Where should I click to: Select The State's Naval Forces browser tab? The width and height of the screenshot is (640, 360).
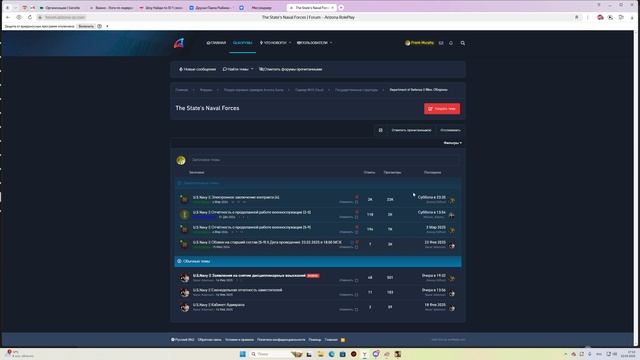[x=312, y=8]
